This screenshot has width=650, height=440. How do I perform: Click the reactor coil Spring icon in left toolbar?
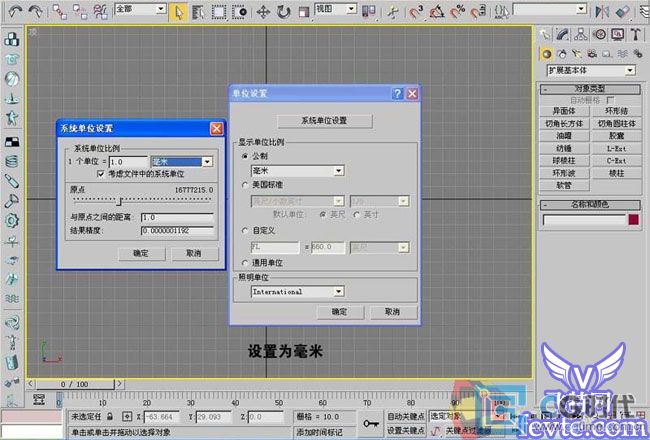(x=12, y=161)
